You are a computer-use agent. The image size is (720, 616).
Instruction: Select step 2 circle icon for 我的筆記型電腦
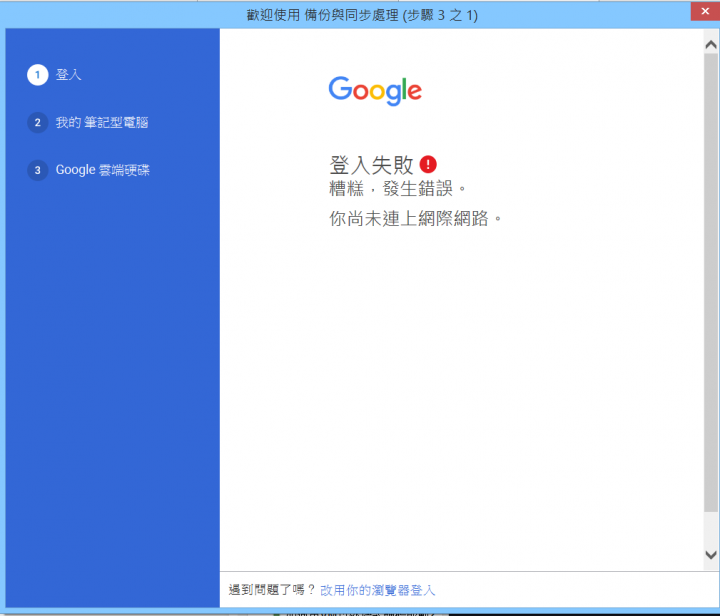pos(38,123)
